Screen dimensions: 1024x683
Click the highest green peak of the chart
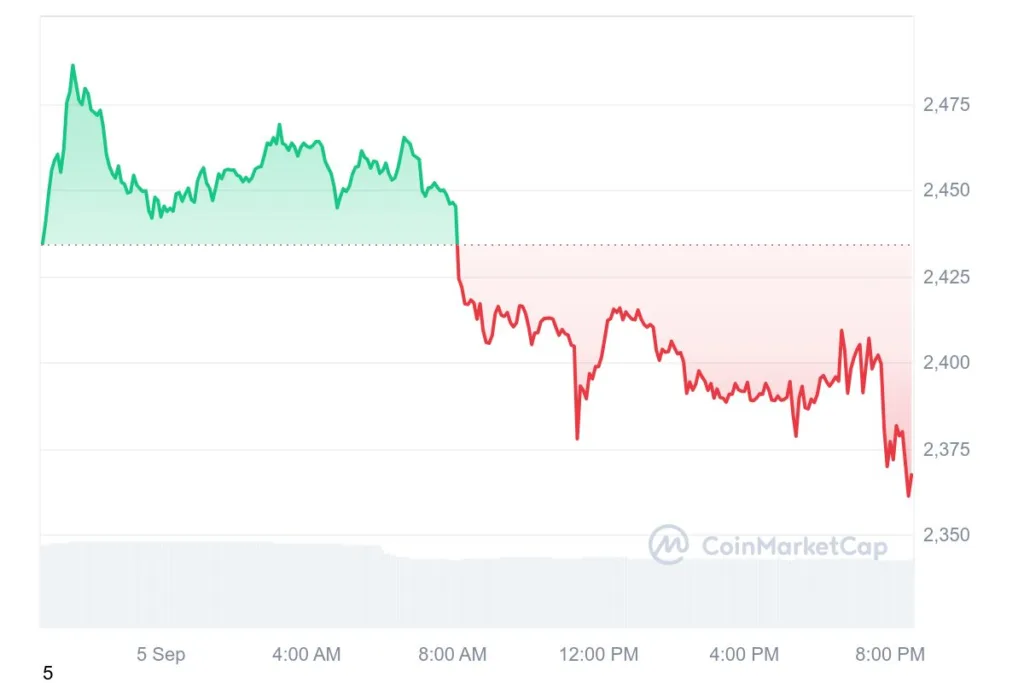72,66
